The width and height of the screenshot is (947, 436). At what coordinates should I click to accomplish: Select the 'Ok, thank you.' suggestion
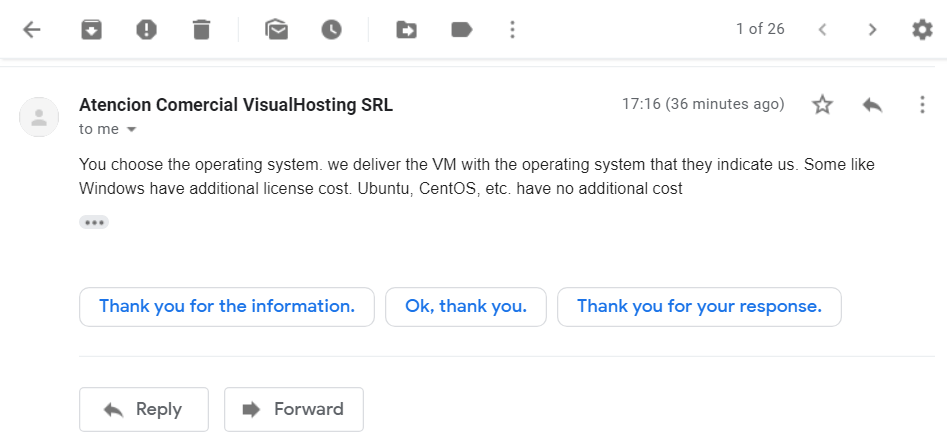tap(466, 307)
